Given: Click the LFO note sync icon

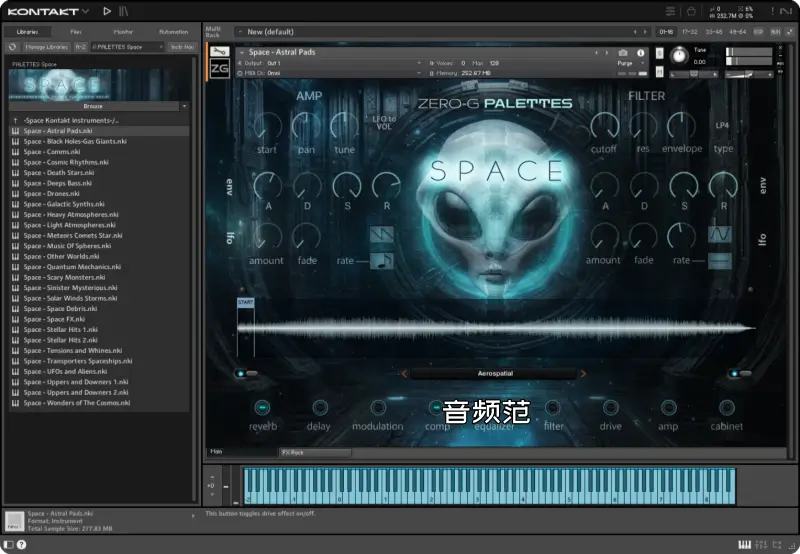Looking at the screenshot, I should pyautogui.click(x=382, y=260).
